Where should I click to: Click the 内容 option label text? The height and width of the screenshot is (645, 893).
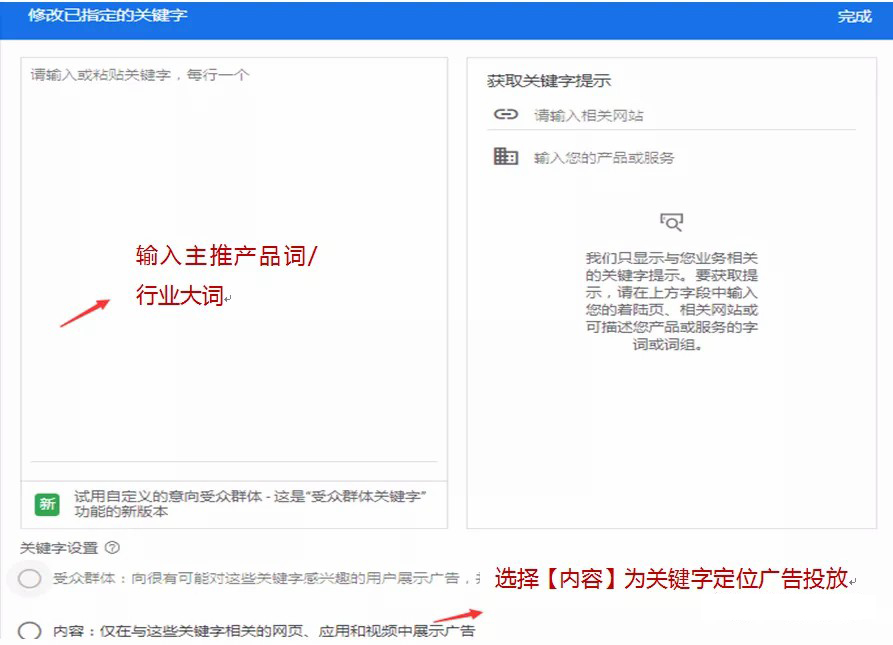[x=264, y=631]
